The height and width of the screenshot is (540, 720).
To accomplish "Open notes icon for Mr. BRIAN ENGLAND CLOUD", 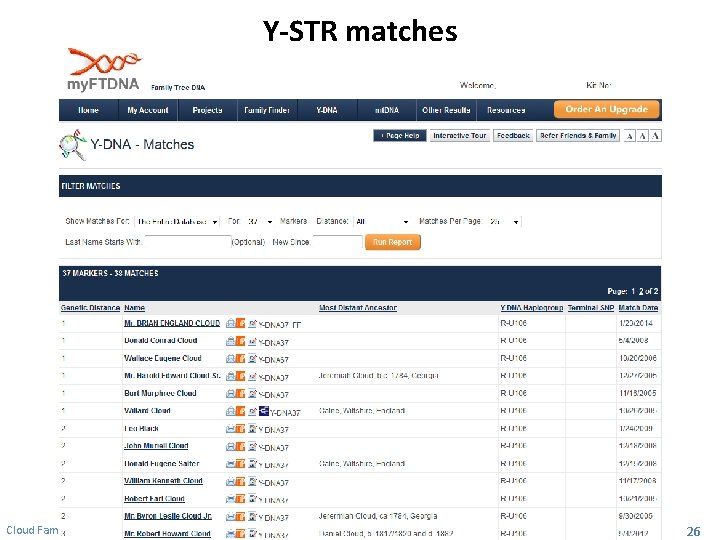I will pos(252,323).
